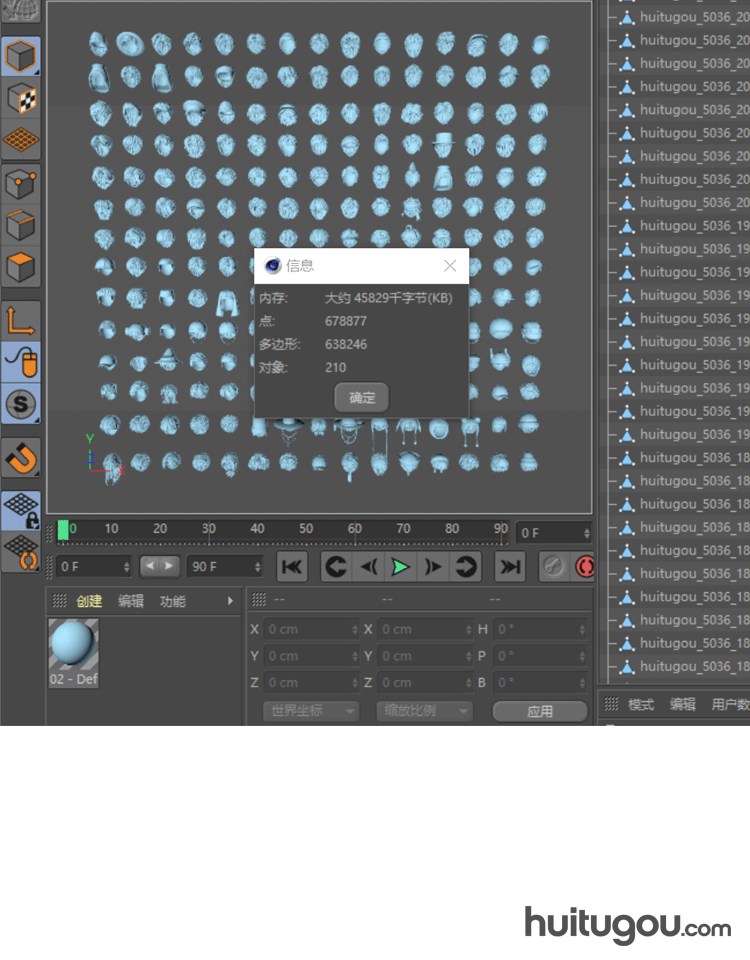Select the Texture mode checkered cube icon
The width and height of the screenshot is (750, 960).
click(21, 98)
